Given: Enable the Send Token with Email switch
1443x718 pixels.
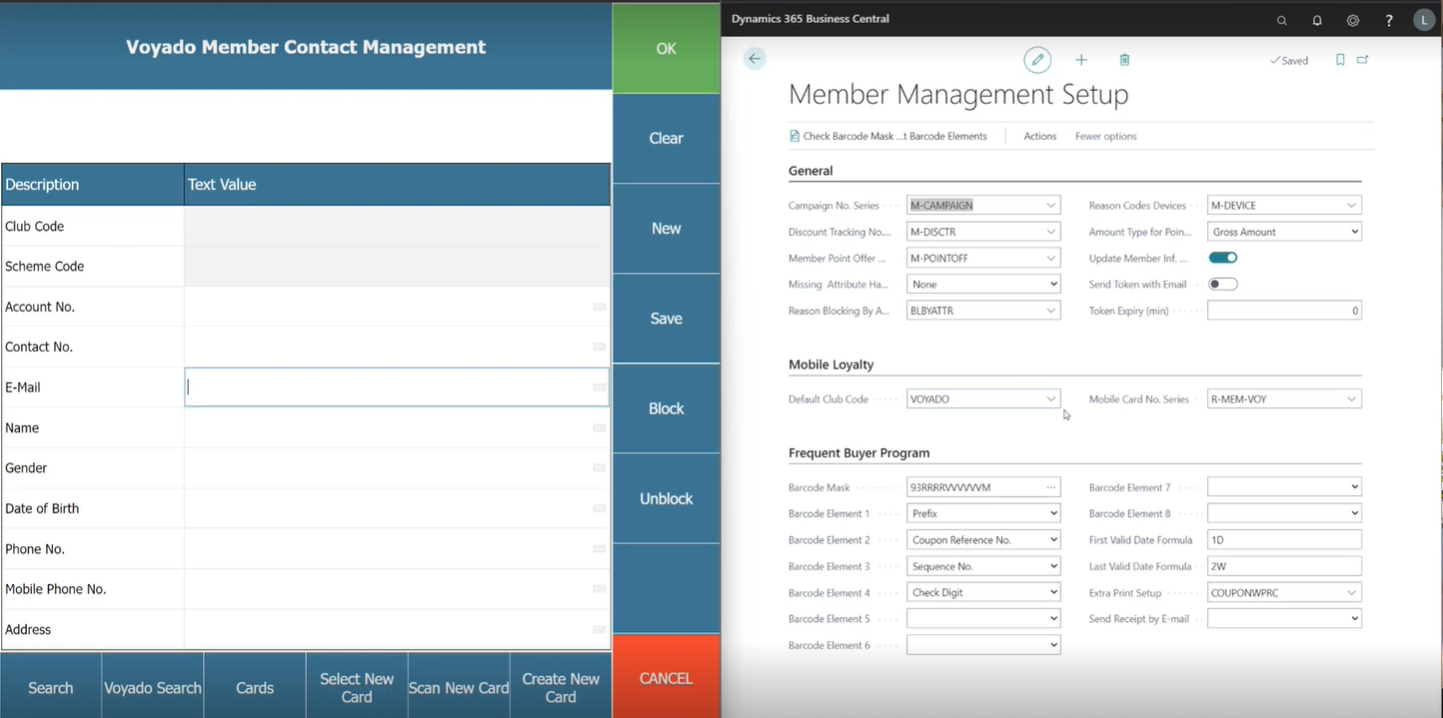Looking at the screenshot, I should [1223, 284].
